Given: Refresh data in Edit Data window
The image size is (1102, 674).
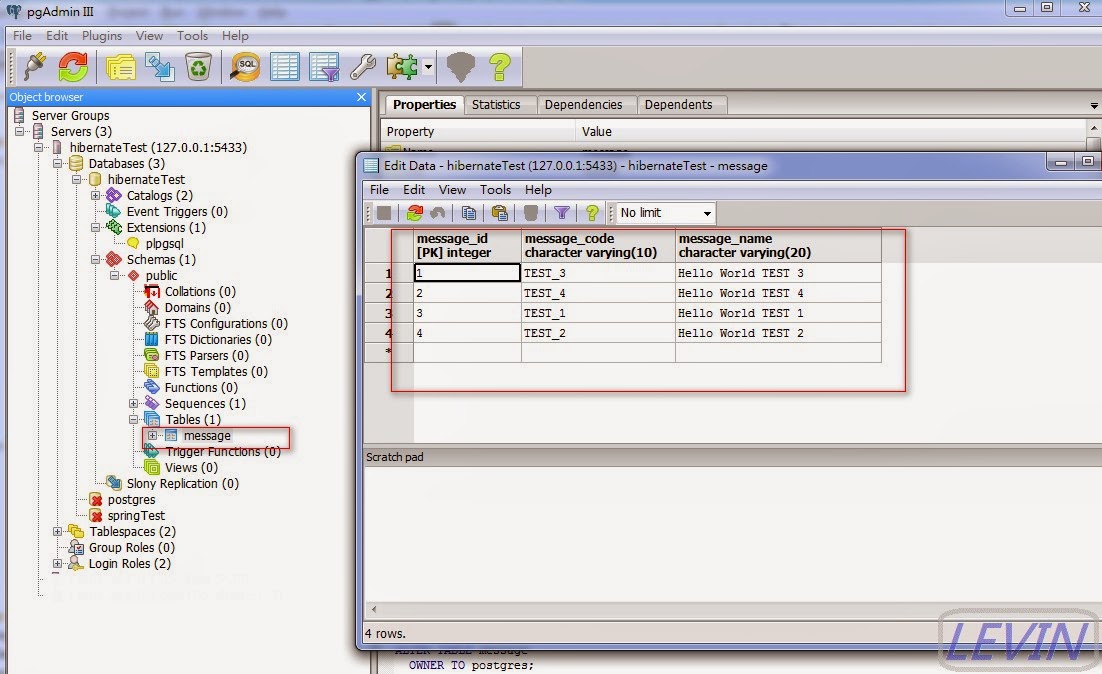Looking at the screenshot, I should 415,213.
